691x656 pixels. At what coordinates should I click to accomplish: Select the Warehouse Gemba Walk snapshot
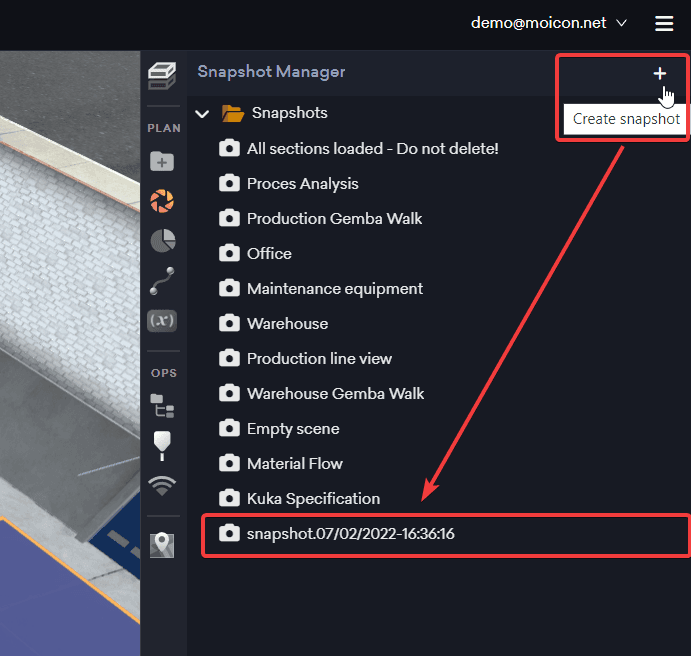(x=335, y=394)
